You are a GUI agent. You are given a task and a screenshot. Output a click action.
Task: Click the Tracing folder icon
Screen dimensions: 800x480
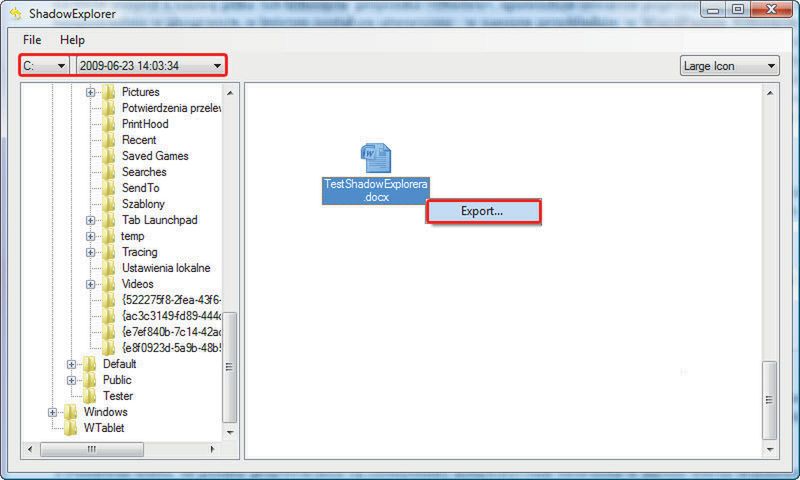point(108,252)
